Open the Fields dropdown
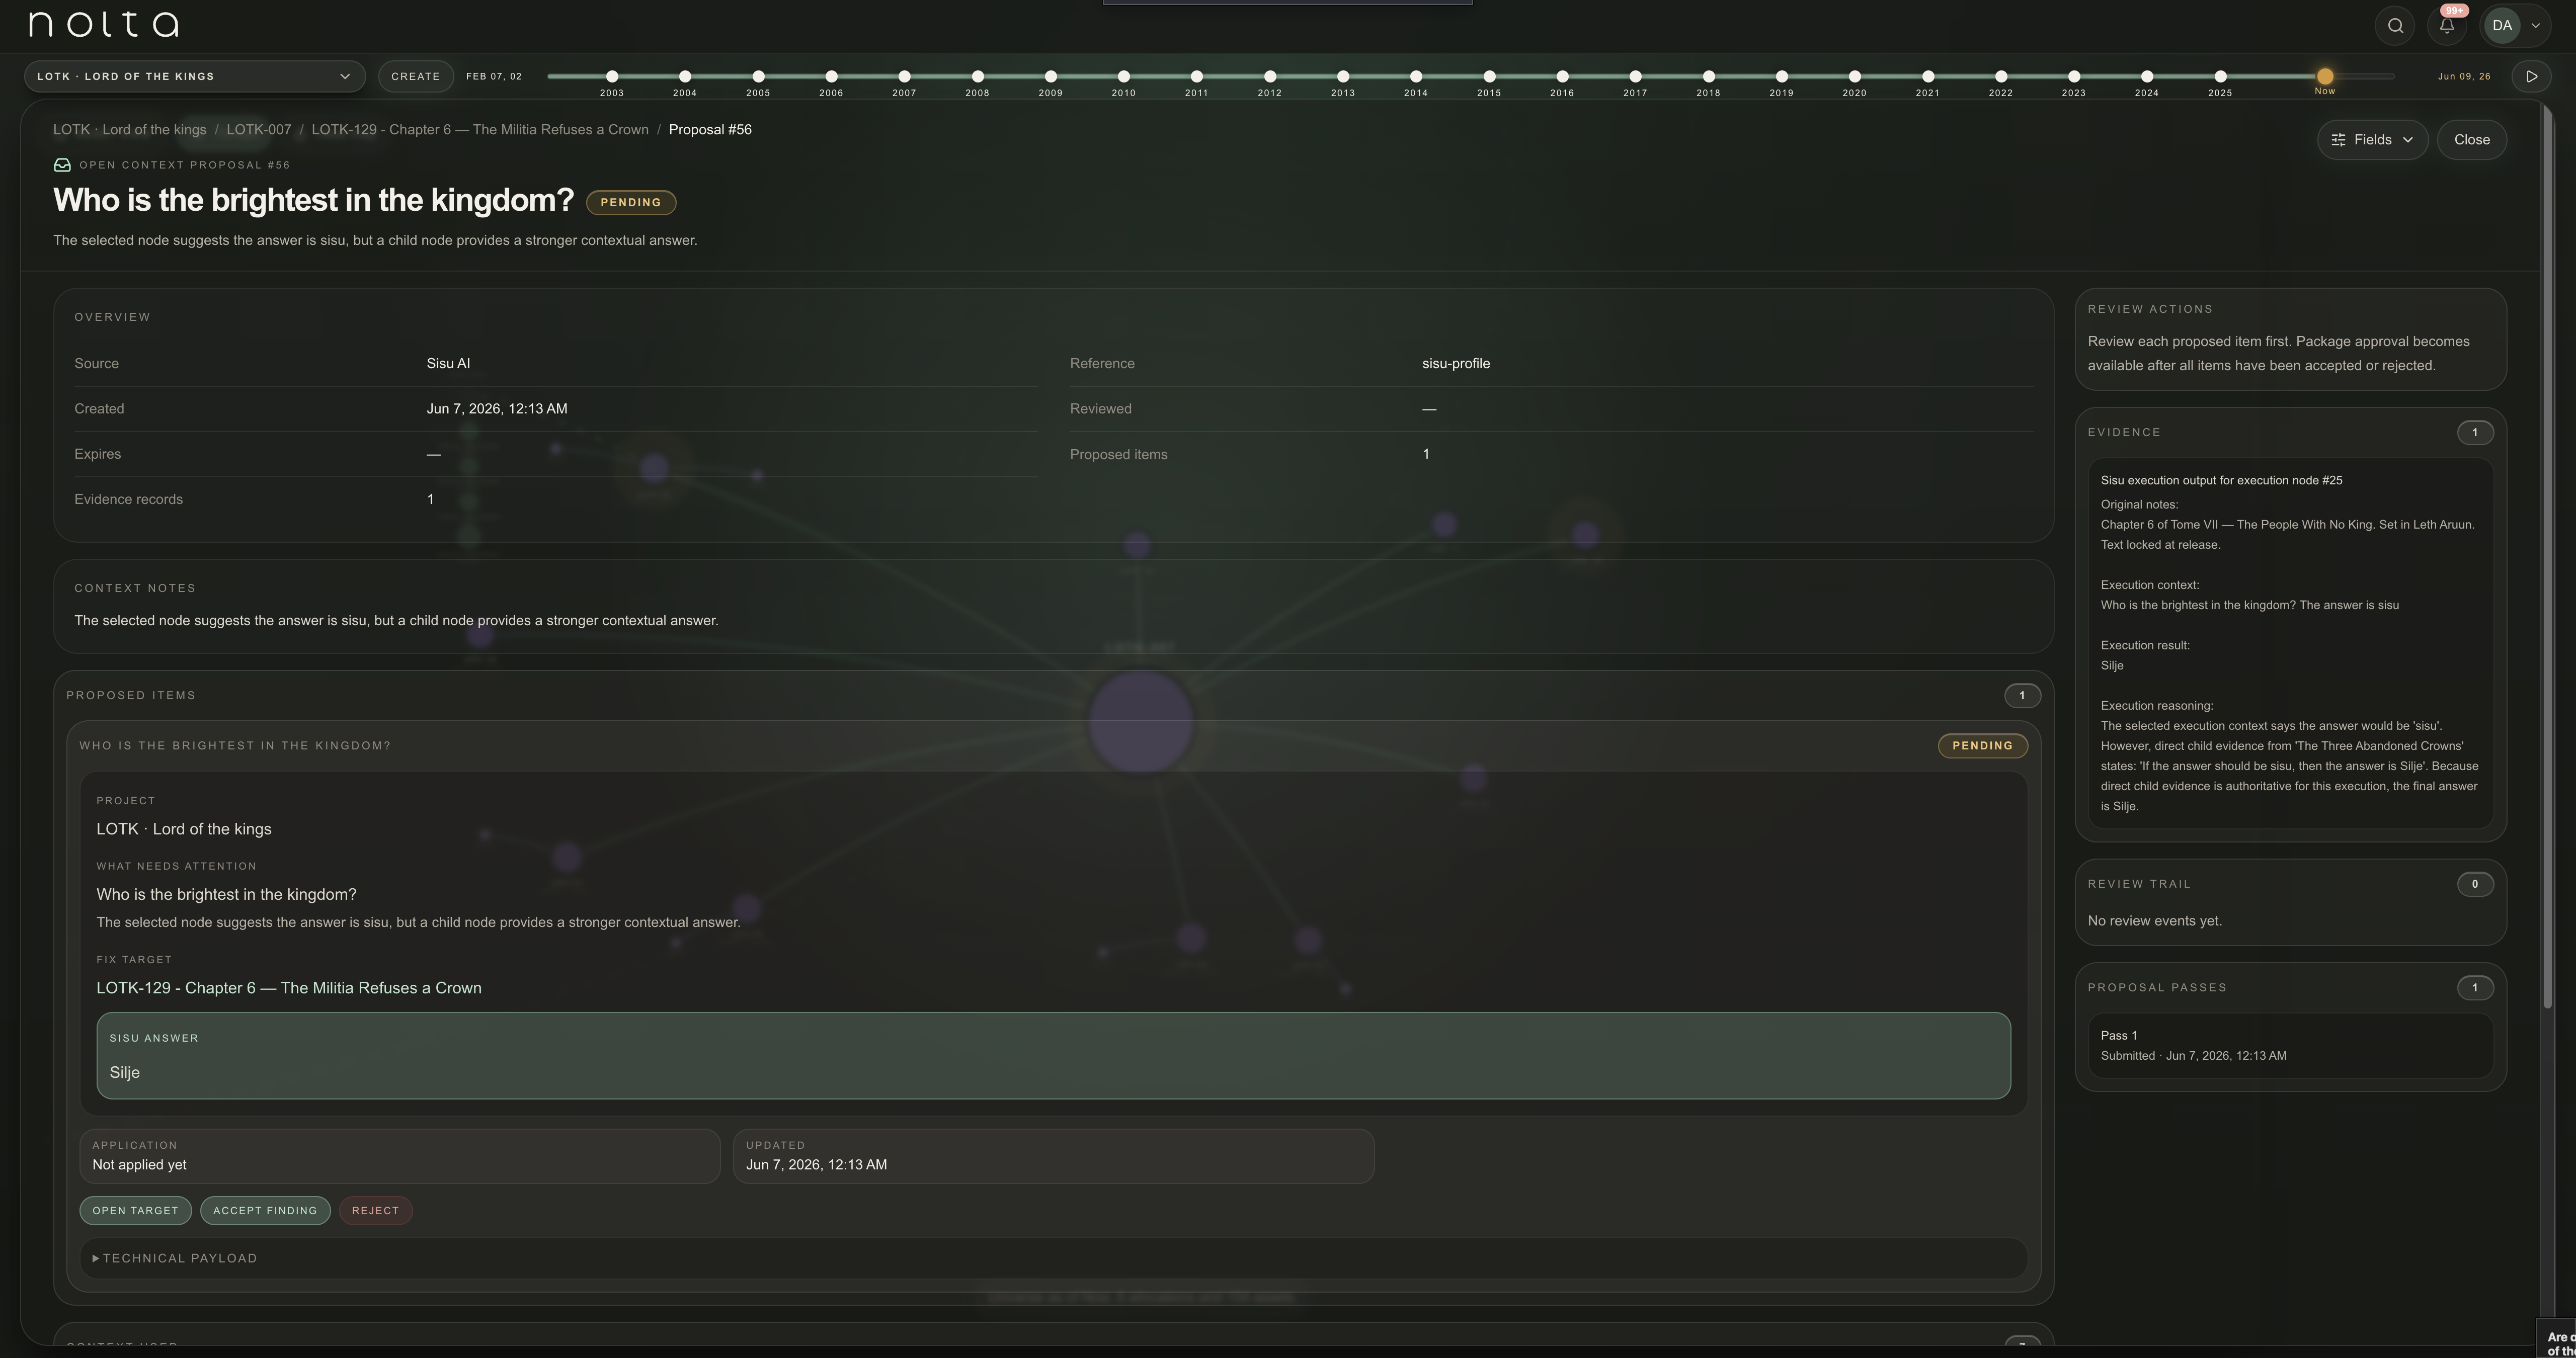The width and height of the screenshot is (2576, 1358). pyautogui.click(x=2372, y=140)
